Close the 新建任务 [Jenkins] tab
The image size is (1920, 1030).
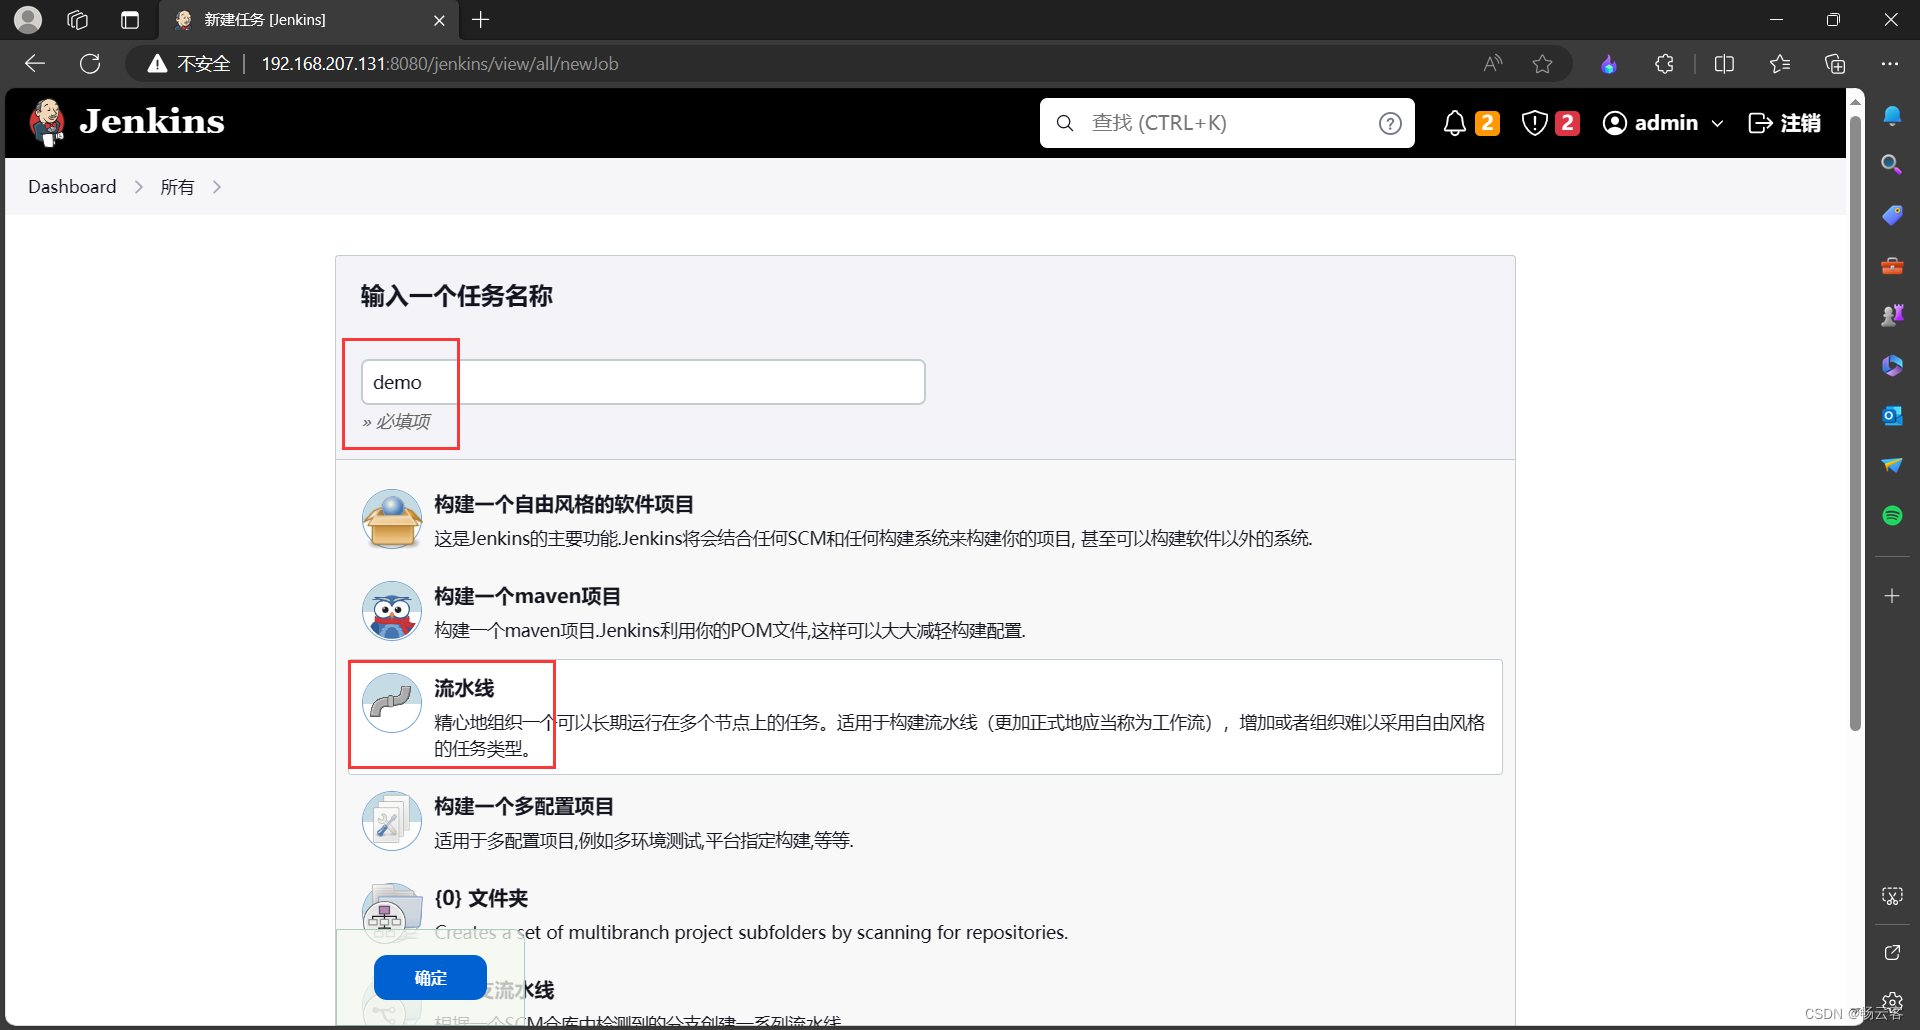pyautogui.click(x=439, y=20)
